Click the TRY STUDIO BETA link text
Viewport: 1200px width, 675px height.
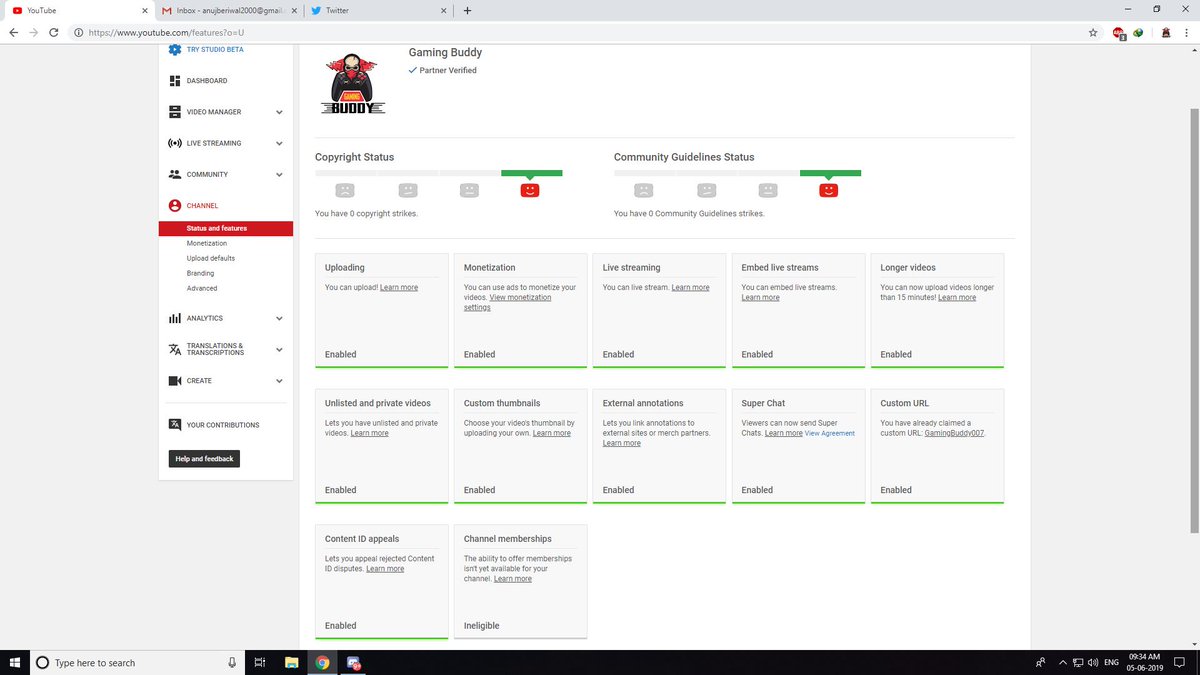click(x=215, y=49)
